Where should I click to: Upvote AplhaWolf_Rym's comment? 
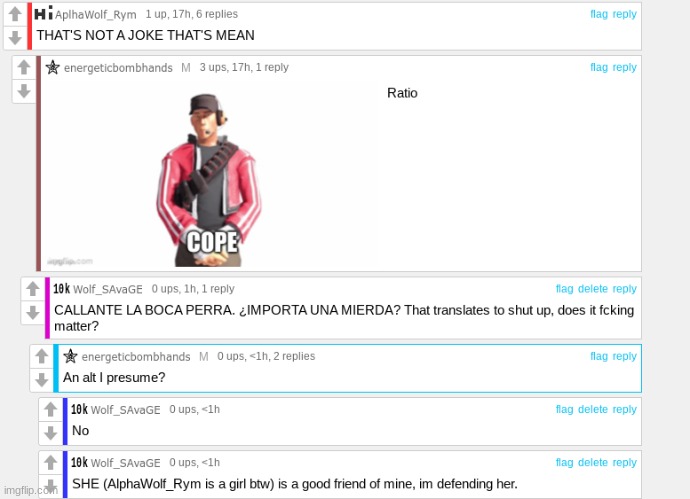tap(15, 14)
